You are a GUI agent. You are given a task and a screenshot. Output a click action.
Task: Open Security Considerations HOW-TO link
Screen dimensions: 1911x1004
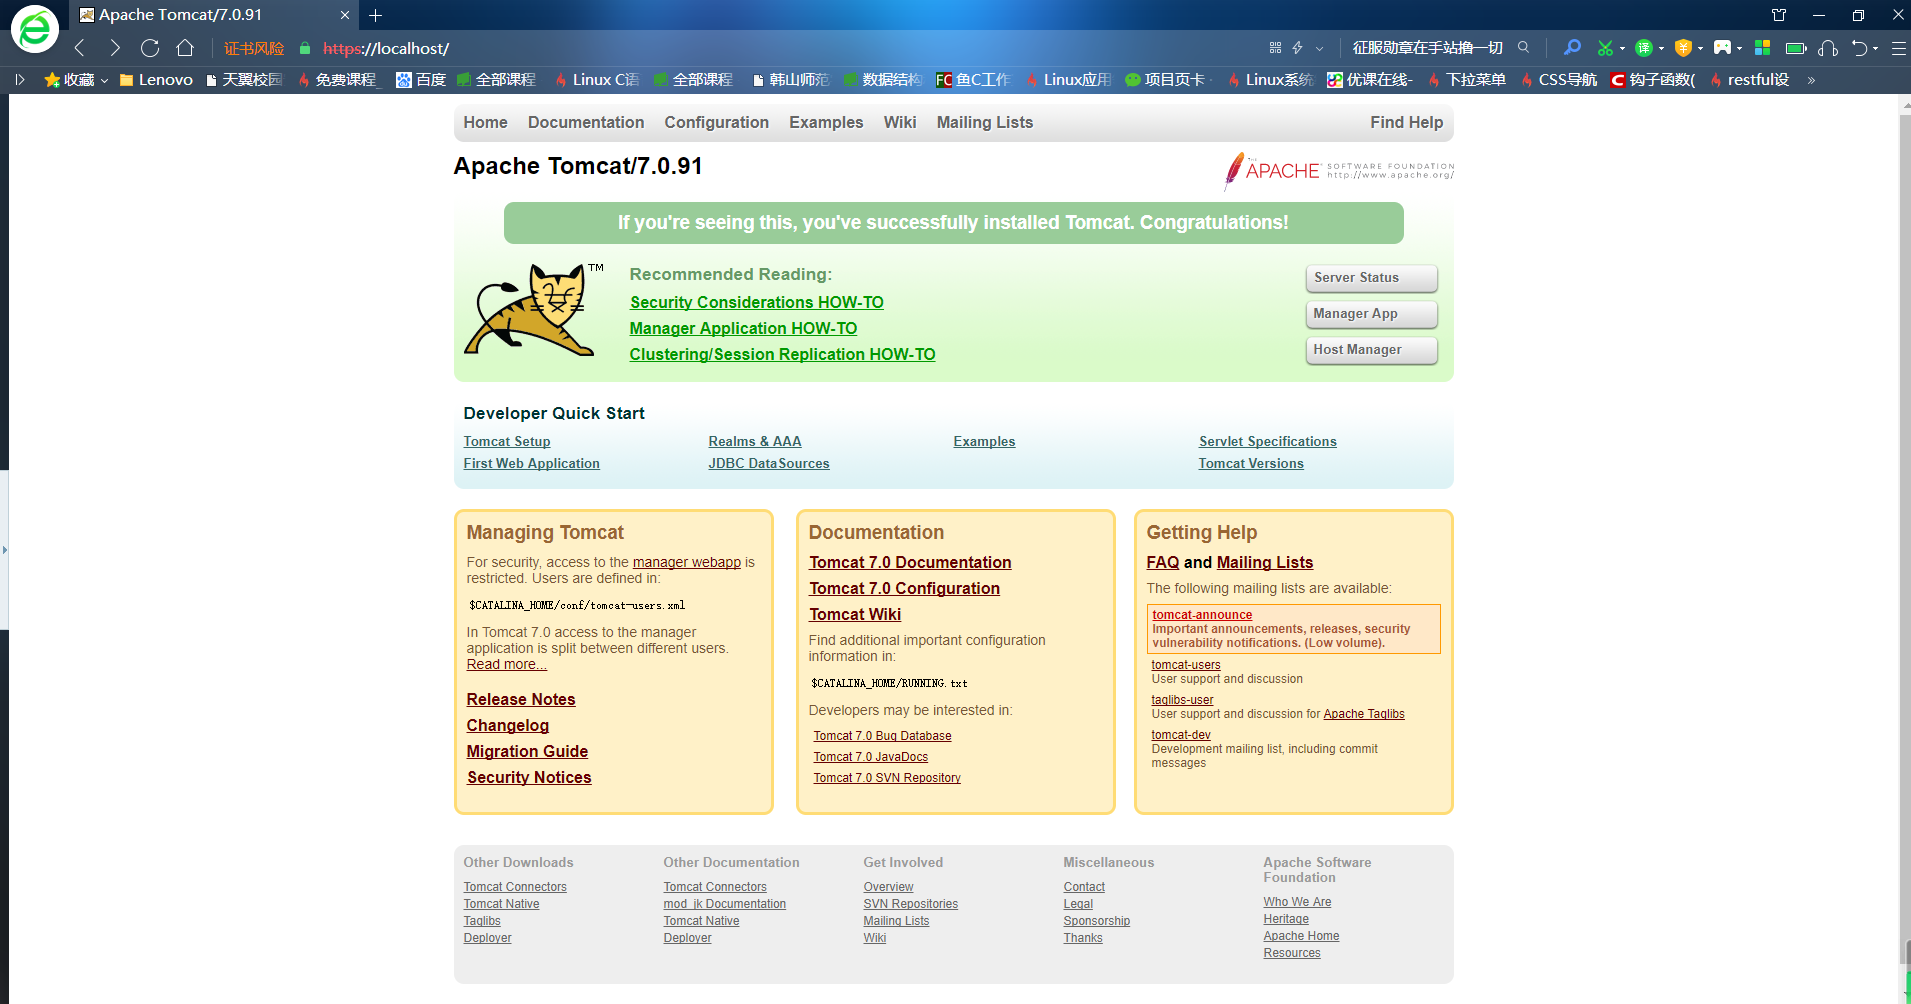pos(756,302)
